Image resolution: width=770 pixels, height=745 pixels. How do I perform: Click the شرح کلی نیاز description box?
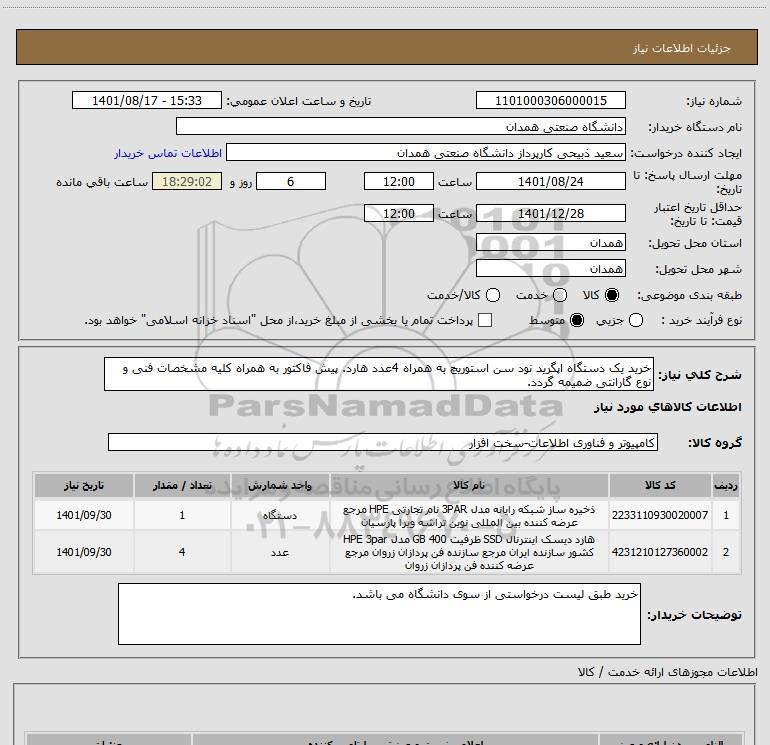pyautogui.click(x=379, y=374)
